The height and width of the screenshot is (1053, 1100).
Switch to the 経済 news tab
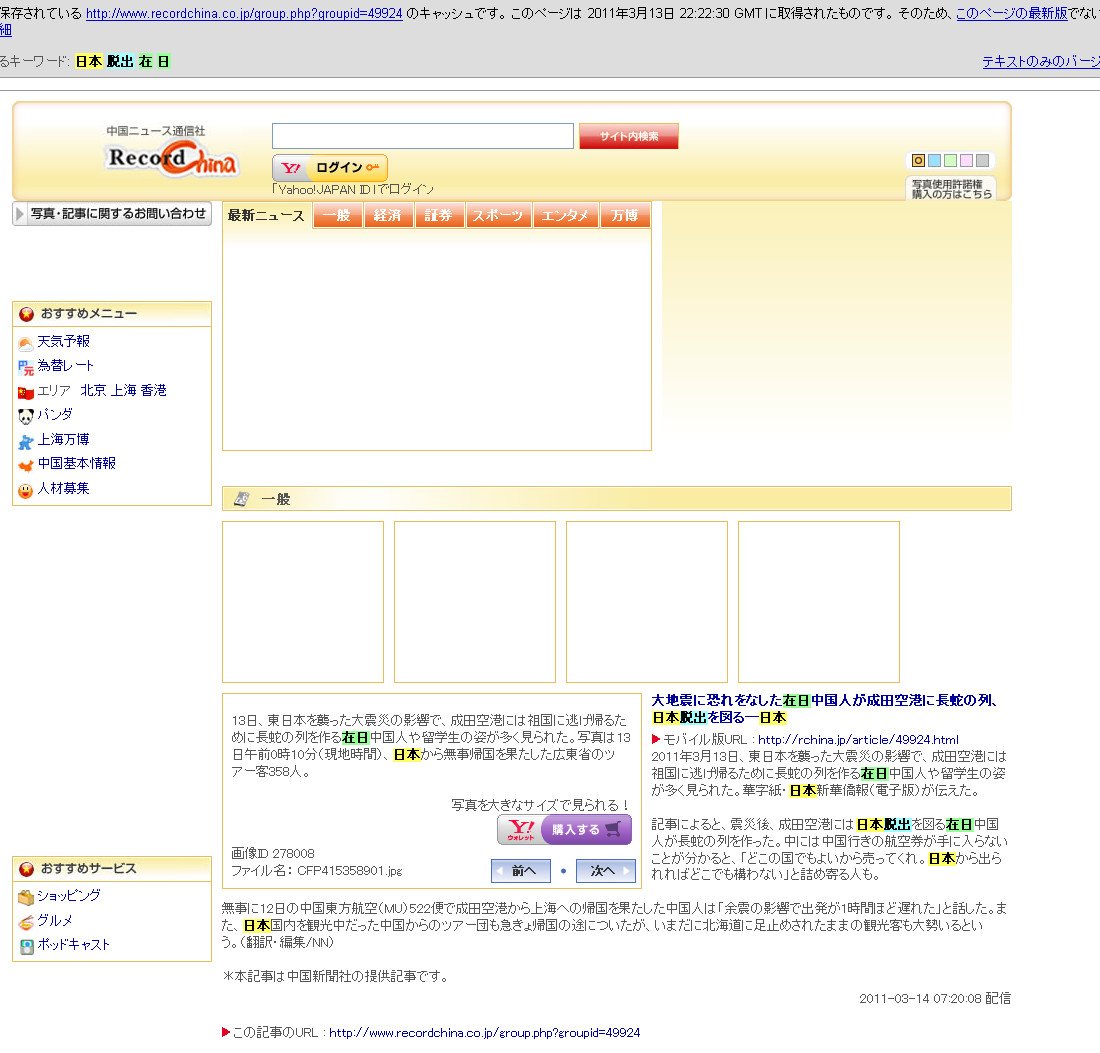click(388, 215)
